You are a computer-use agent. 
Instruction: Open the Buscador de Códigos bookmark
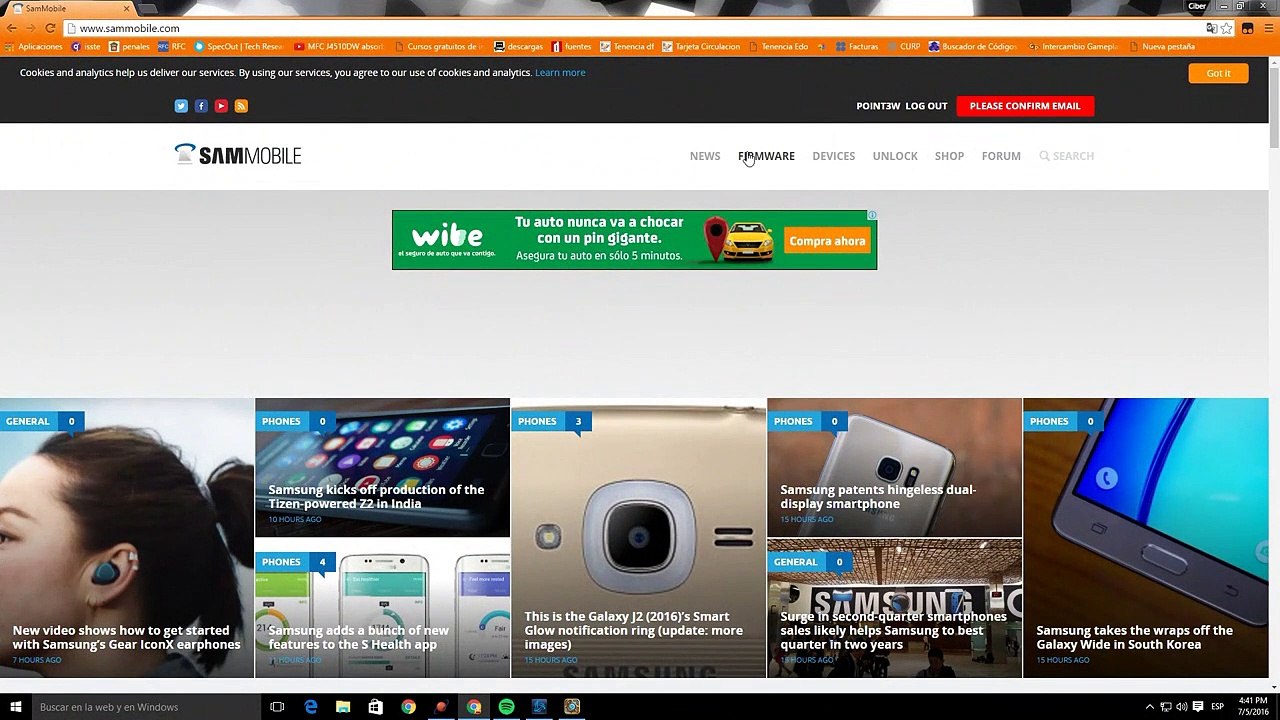click(973, 47)
